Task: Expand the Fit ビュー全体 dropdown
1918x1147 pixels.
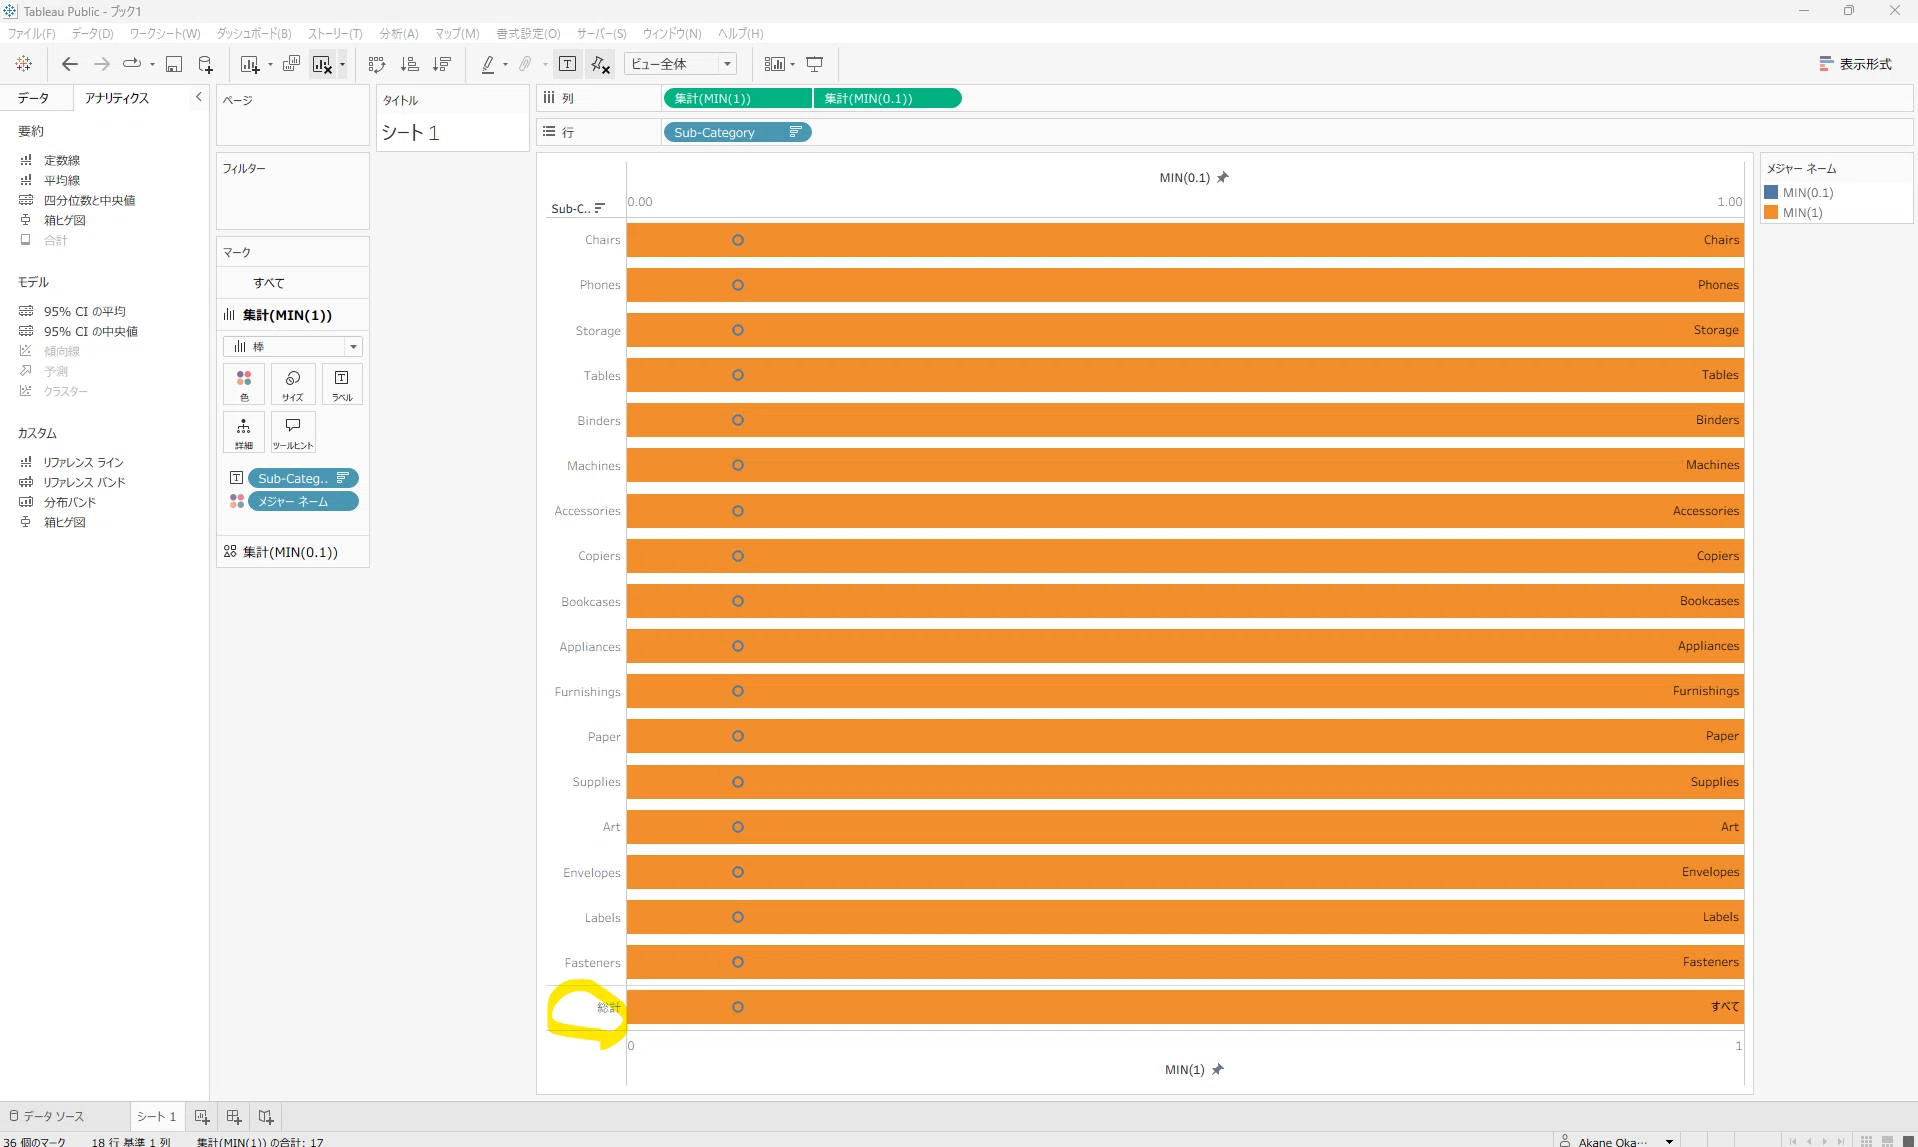Action: [x=681, y=64]
